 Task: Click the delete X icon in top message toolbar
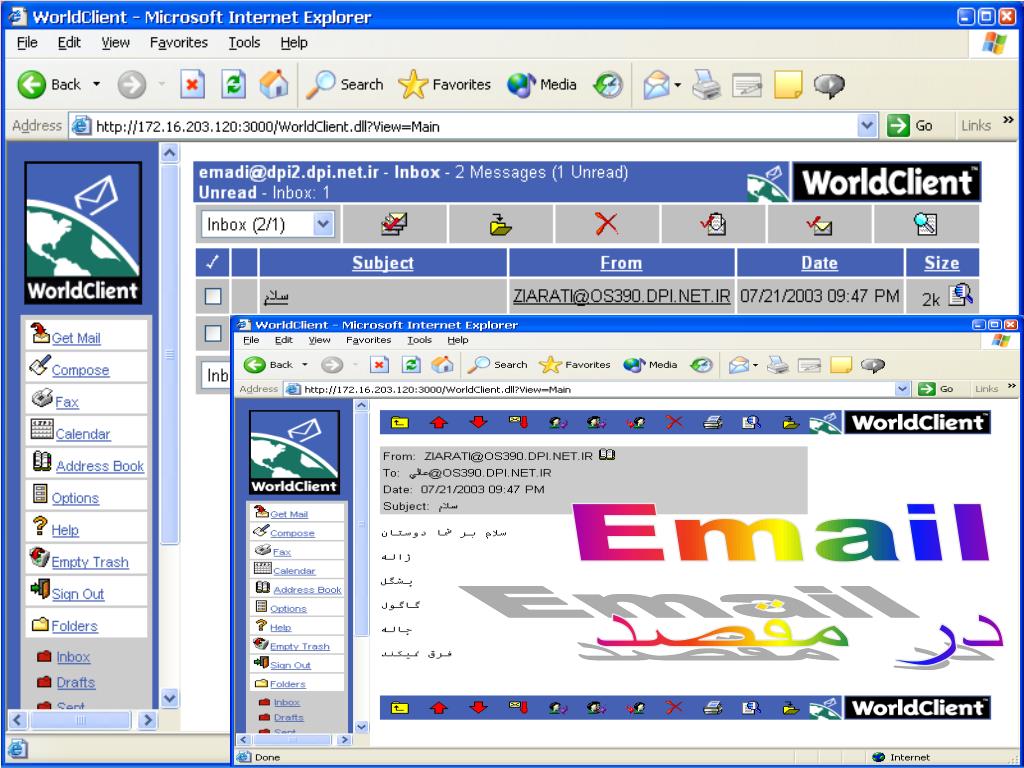pyautogui.click(x=674, y=423)
